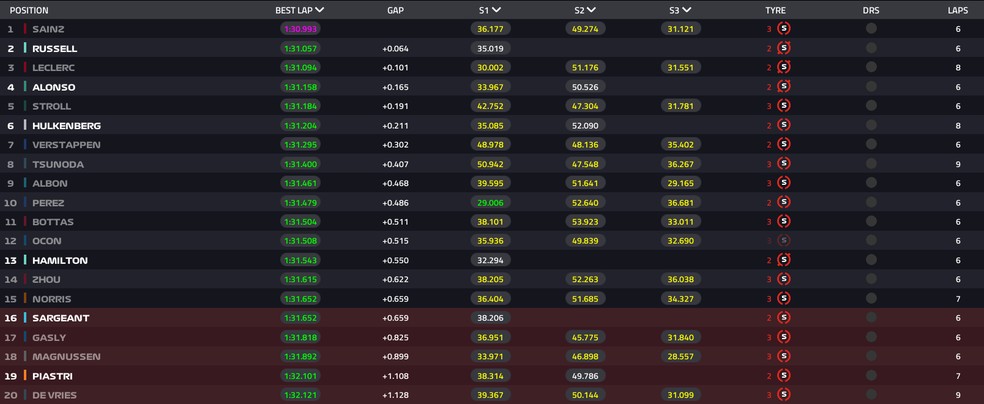This screenshot has width=984, height=404.
Task: Click the DRS column header
Action: (x=871, y=10)
